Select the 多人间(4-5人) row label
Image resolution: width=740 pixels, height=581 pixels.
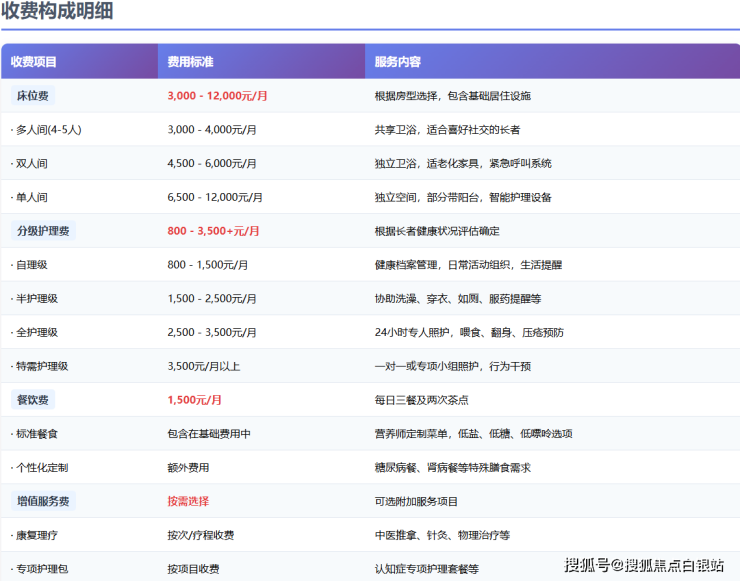coord(46,130)
